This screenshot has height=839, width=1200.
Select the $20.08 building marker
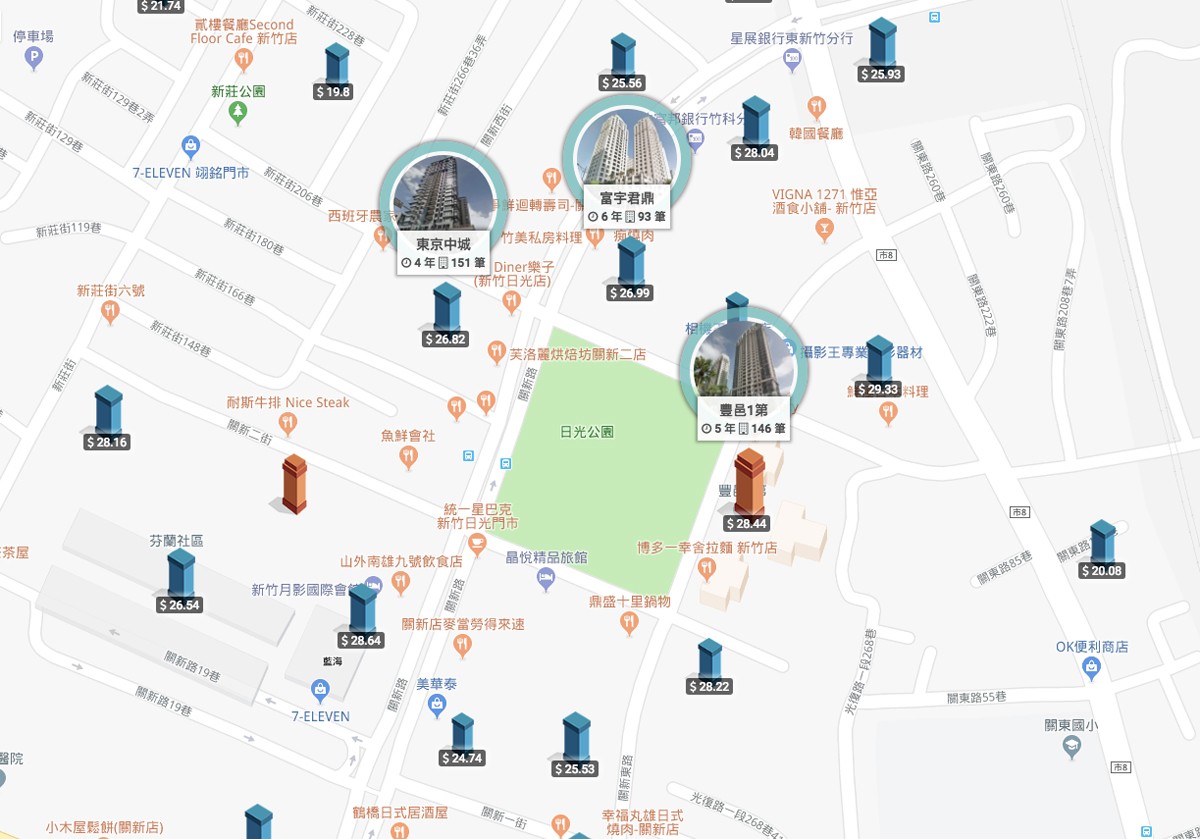tap(1102, 550)
